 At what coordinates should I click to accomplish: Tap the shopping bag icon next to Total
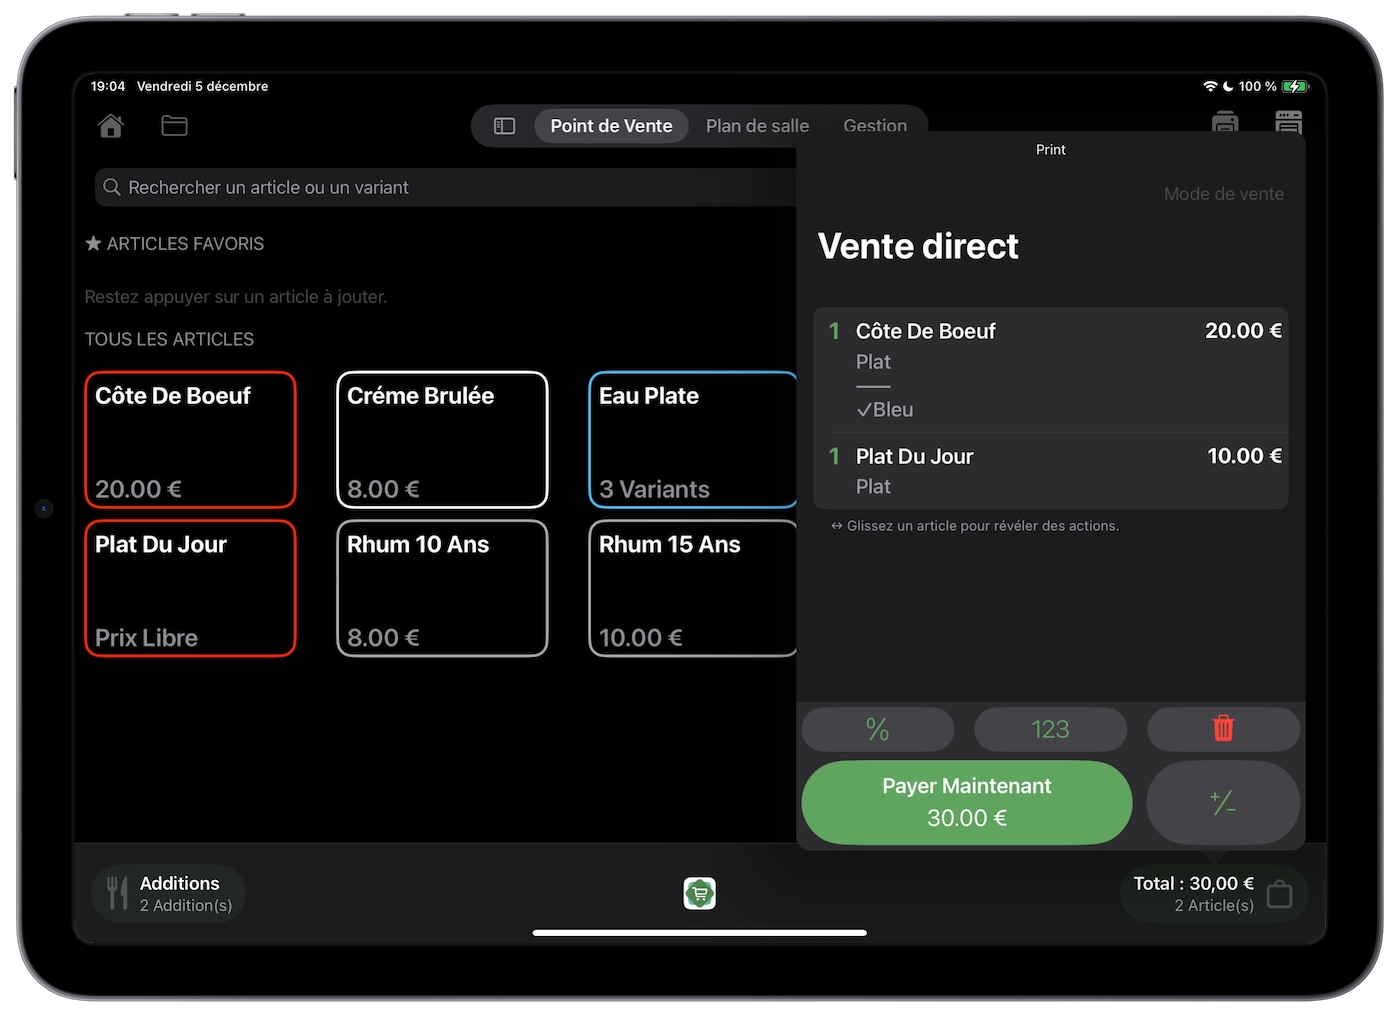1279,893
